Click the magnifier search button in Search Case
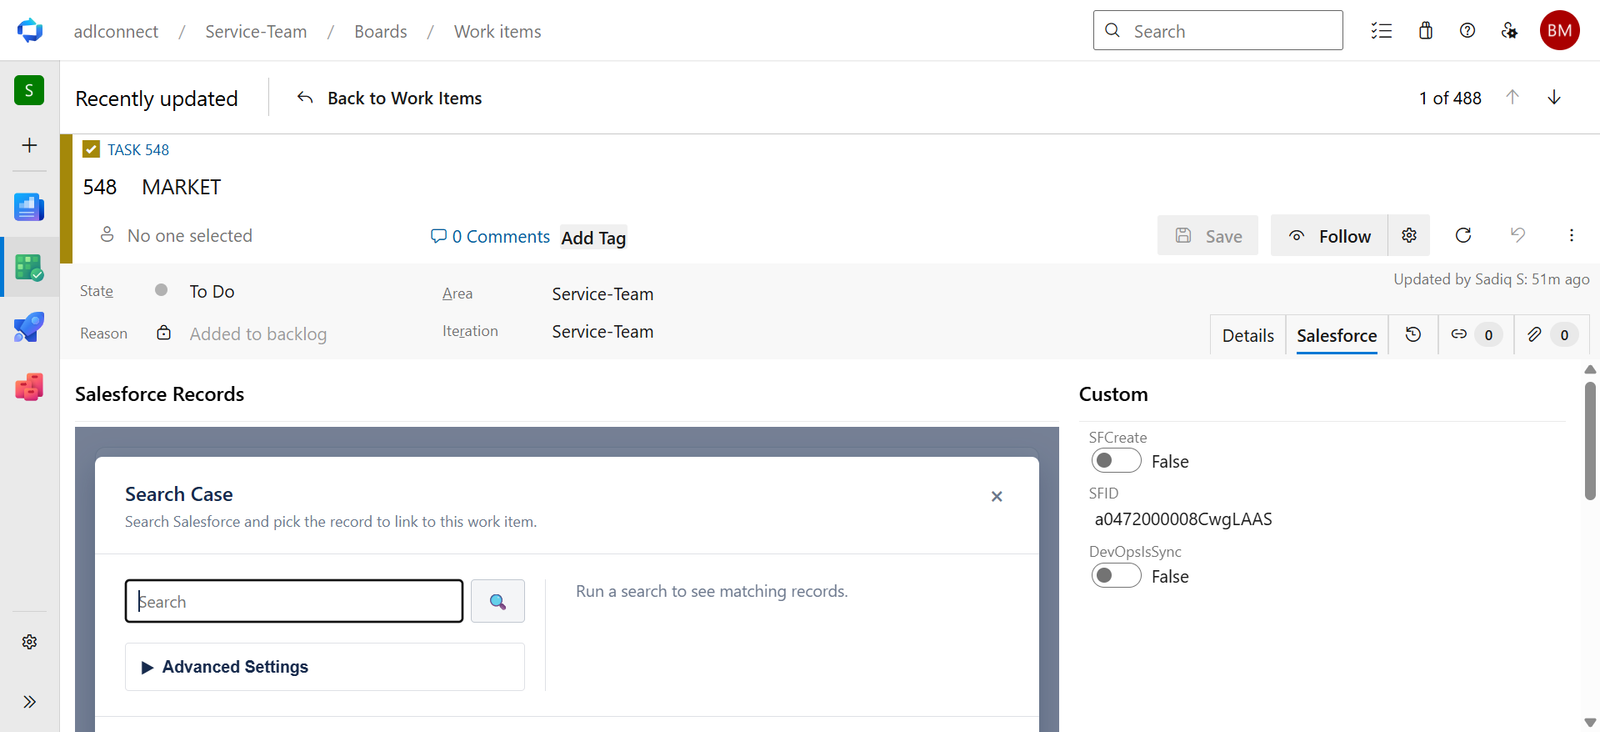Screen dimensions: 1600x732 pyautogui.click(x=498, y=601)
